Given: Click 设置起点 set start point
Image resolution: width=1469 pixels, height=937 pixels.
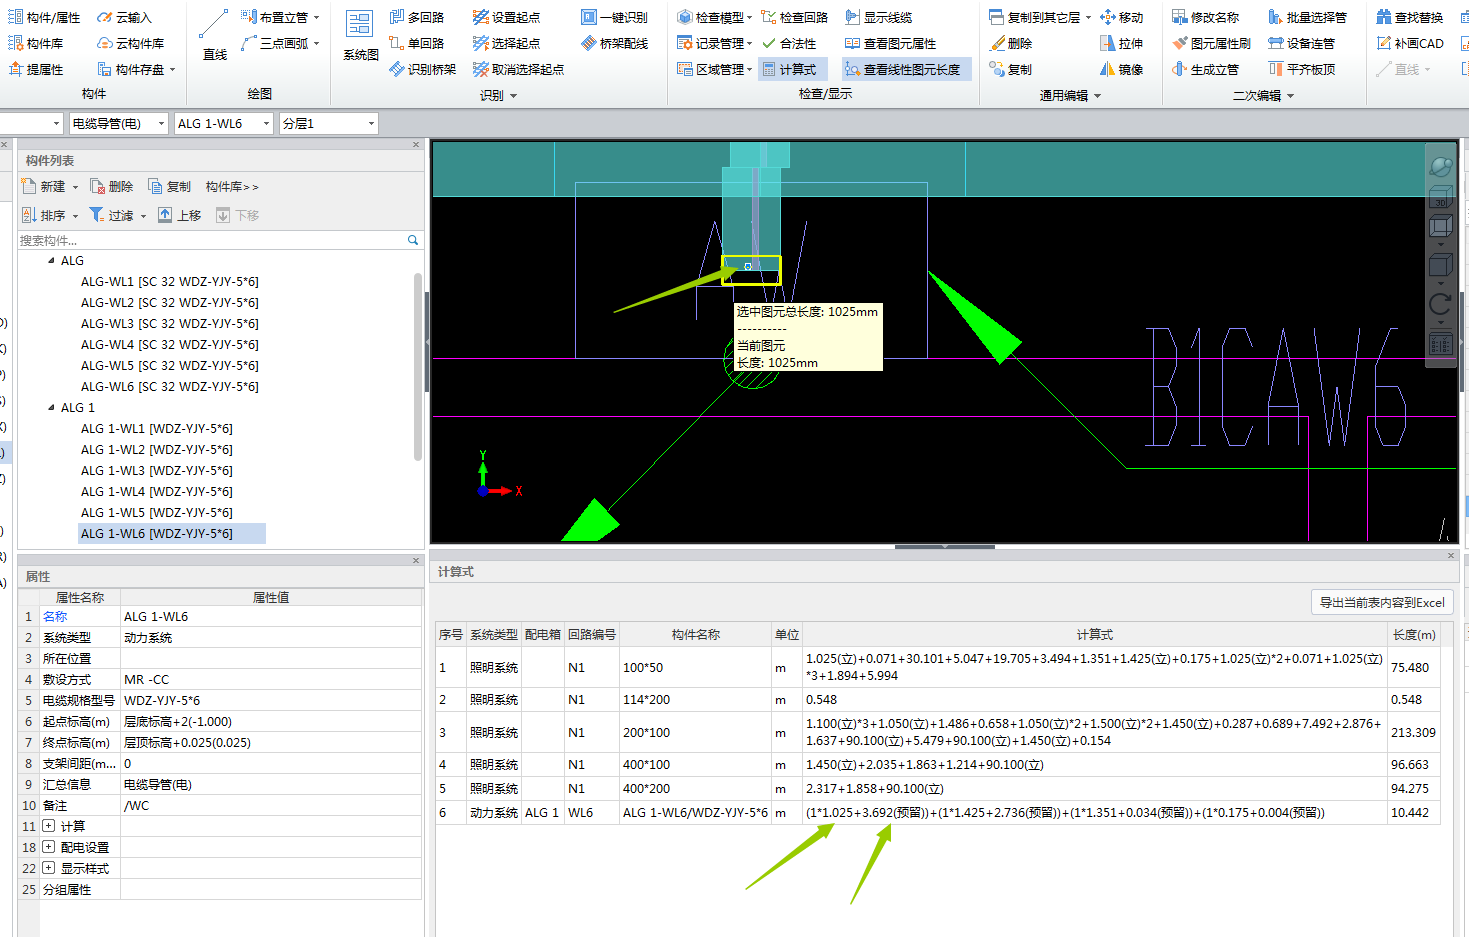Looking at the screenshot, I should (507, 17).
